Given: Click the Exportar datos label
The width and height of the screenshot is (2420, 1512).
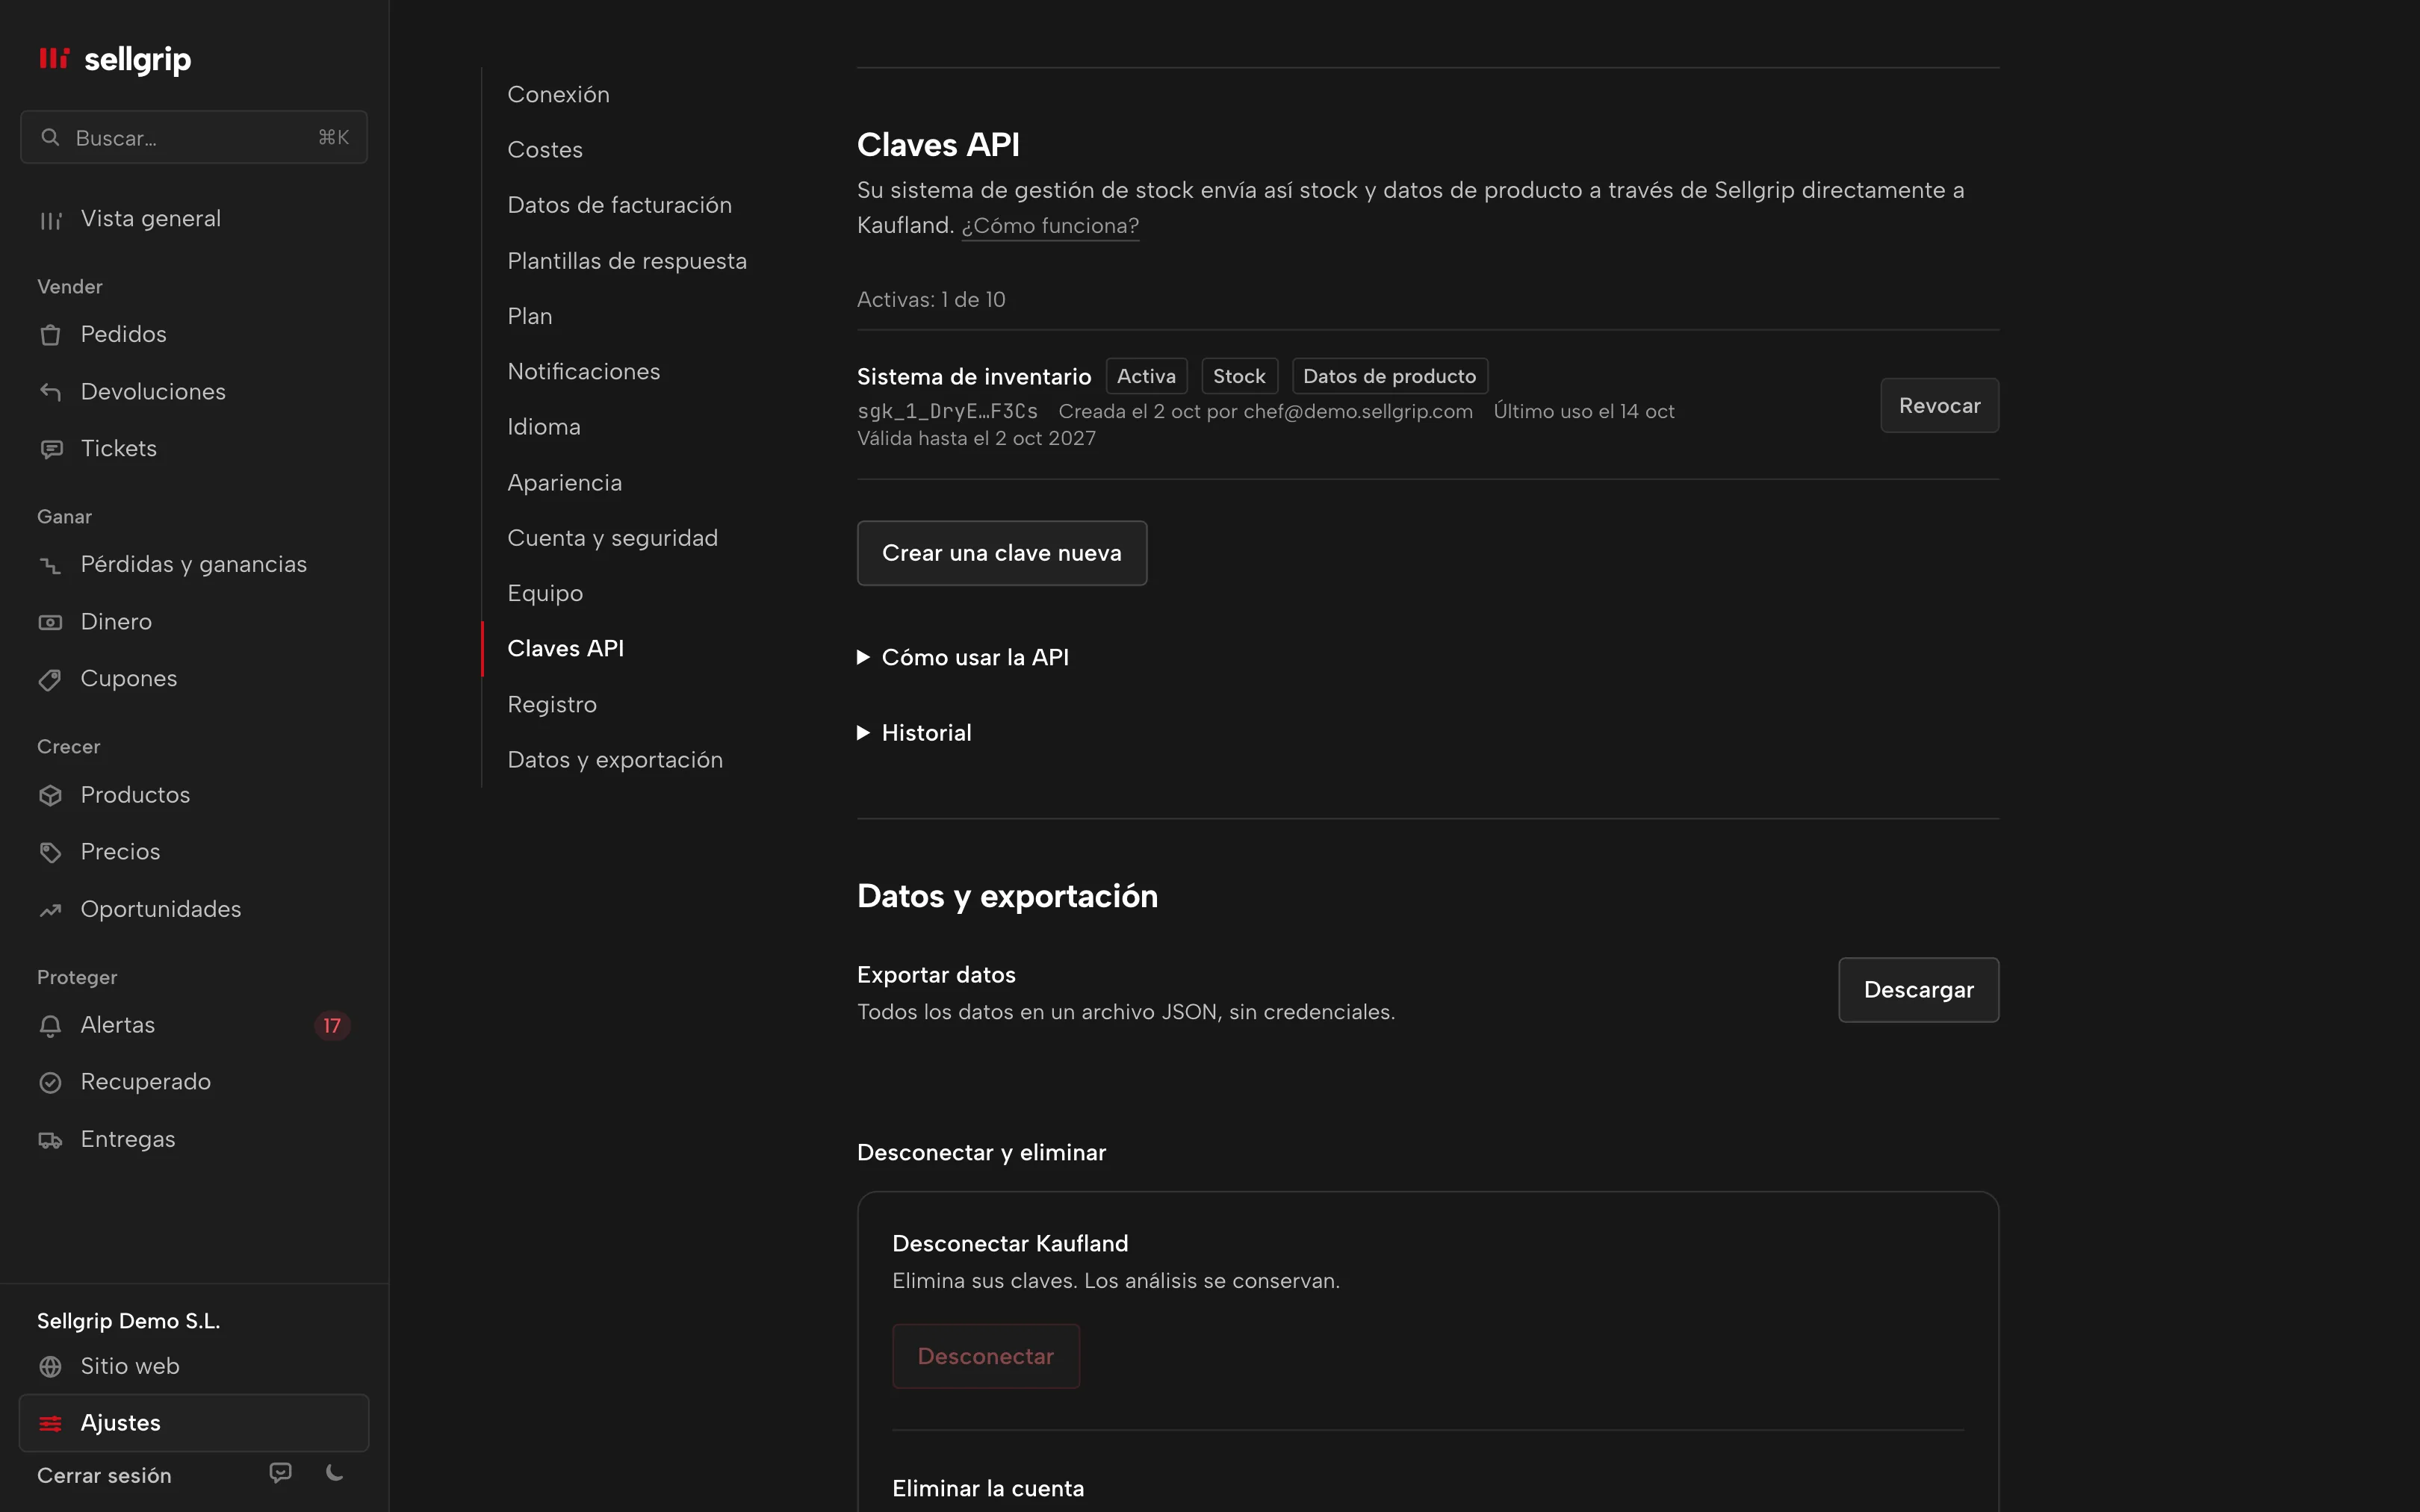Looking at the screenshot, I should [936, 975].
